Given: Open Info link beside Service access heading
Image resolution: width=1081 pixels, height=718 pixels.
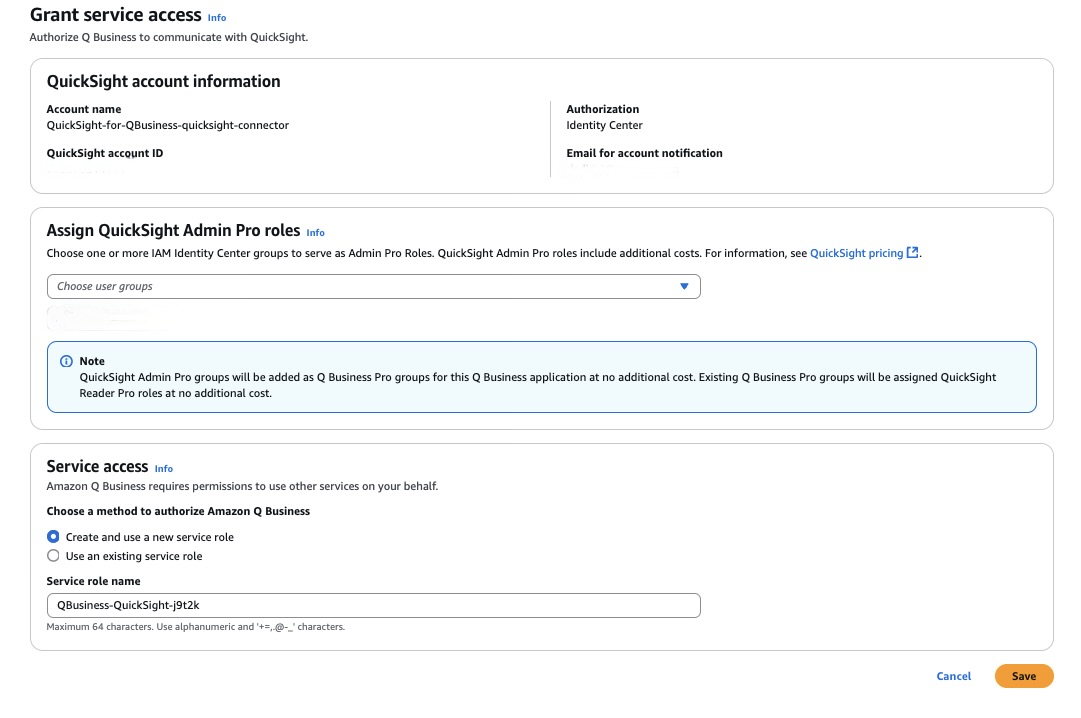Looking at the screenshot, I should point(163,469).
